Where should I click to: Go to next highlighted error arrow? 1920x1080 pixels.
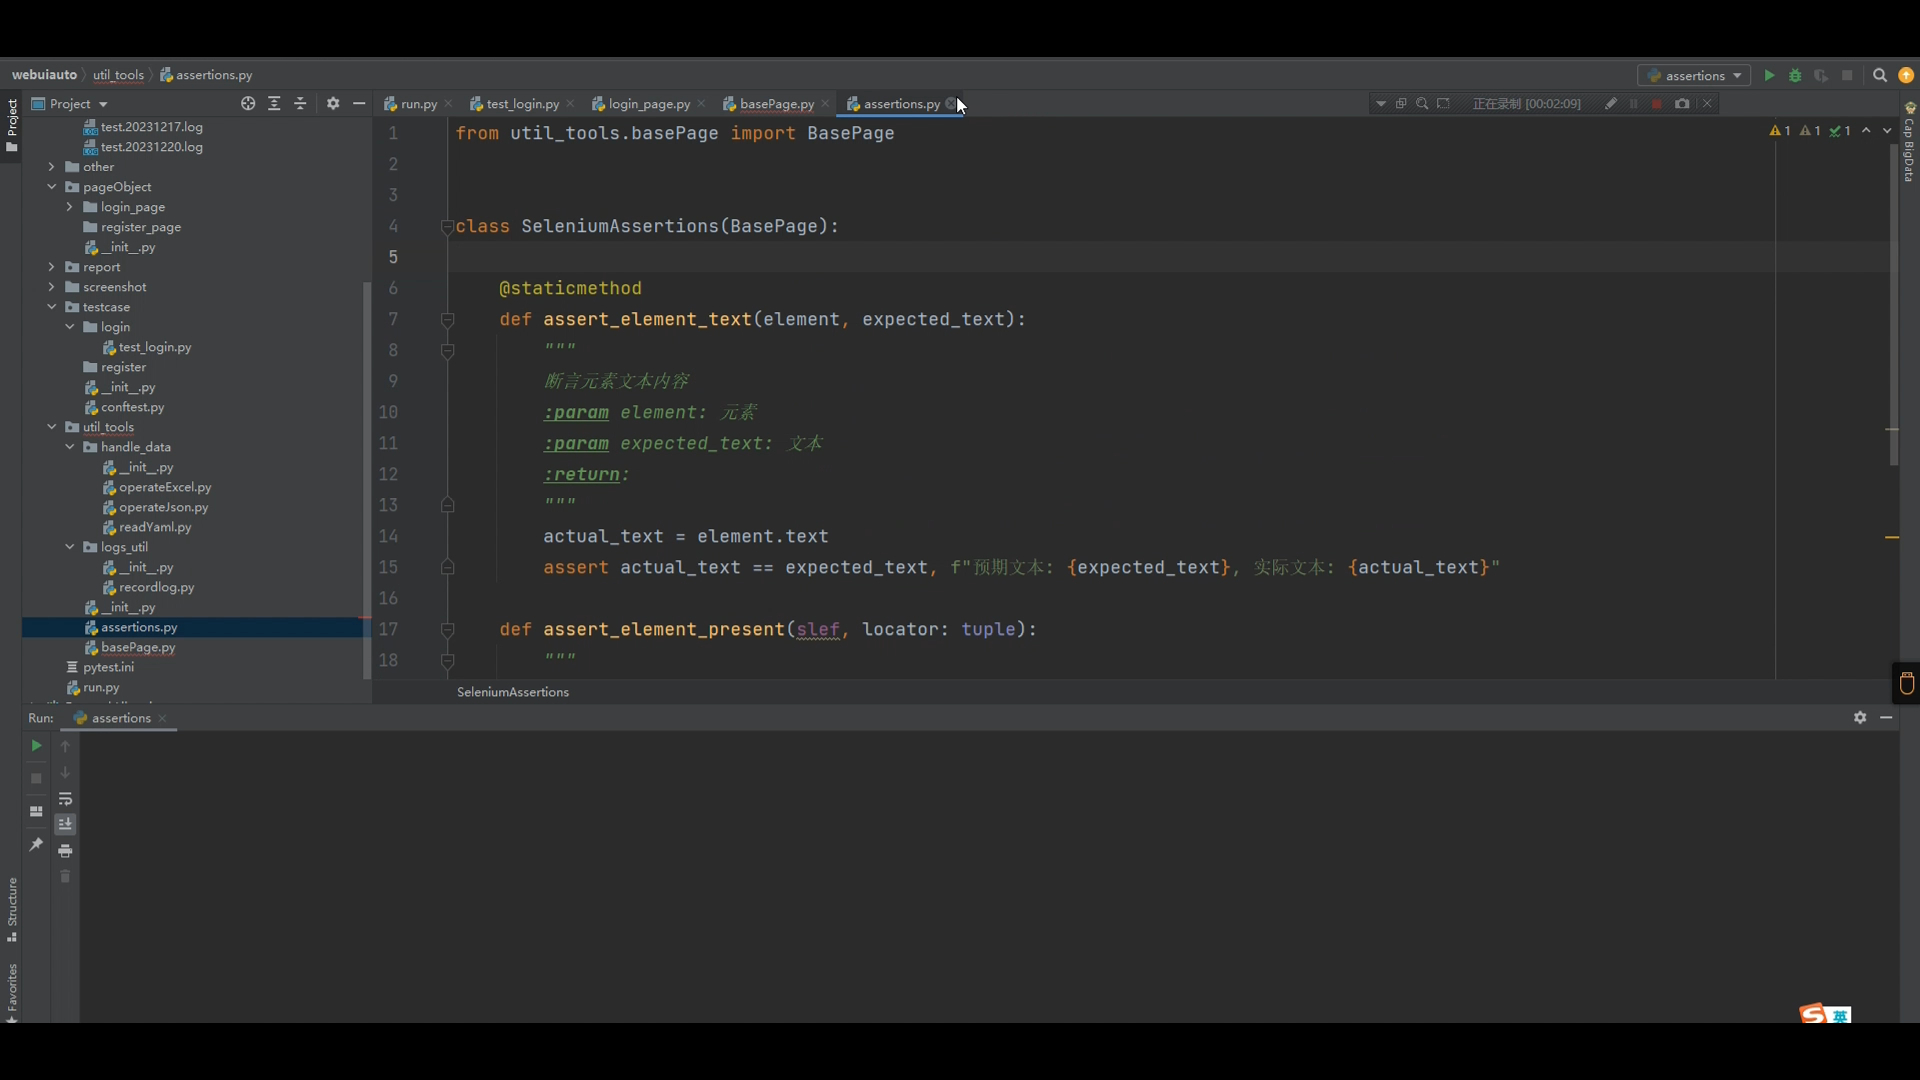(x=1887, y=131)
